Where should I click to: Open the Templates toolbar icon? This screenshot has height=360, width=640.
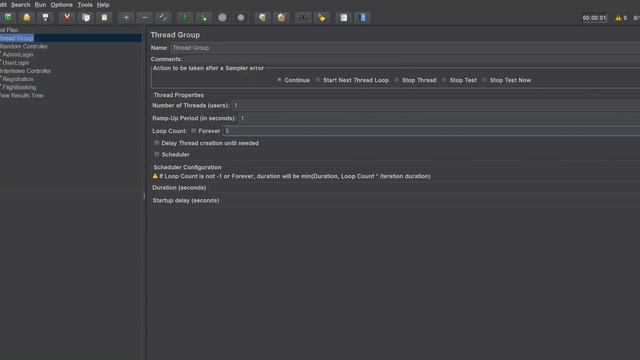click(8, 18)
